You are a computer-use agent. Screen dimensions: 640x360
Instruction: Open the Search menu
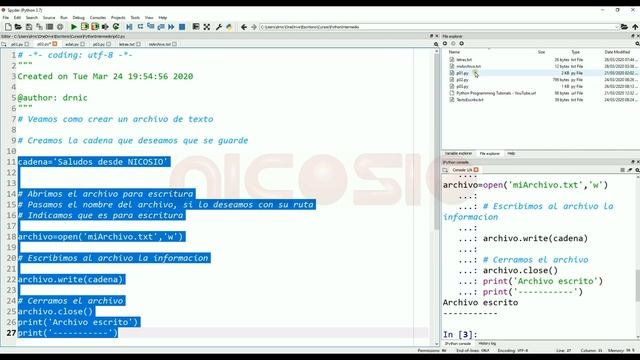tap(31, 18)
